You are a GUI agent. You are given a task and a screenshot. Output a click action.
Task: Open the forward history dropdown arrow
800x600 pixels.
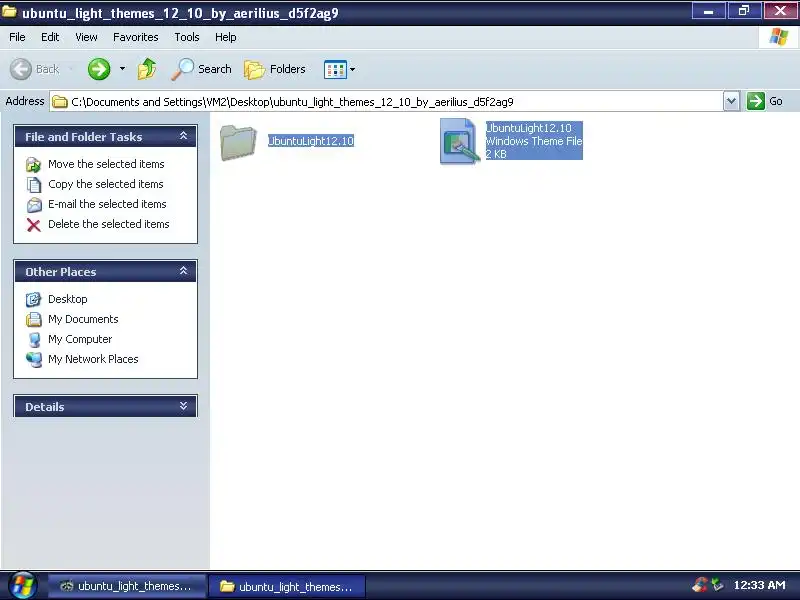pyautogui.click(x=122, y=68)
